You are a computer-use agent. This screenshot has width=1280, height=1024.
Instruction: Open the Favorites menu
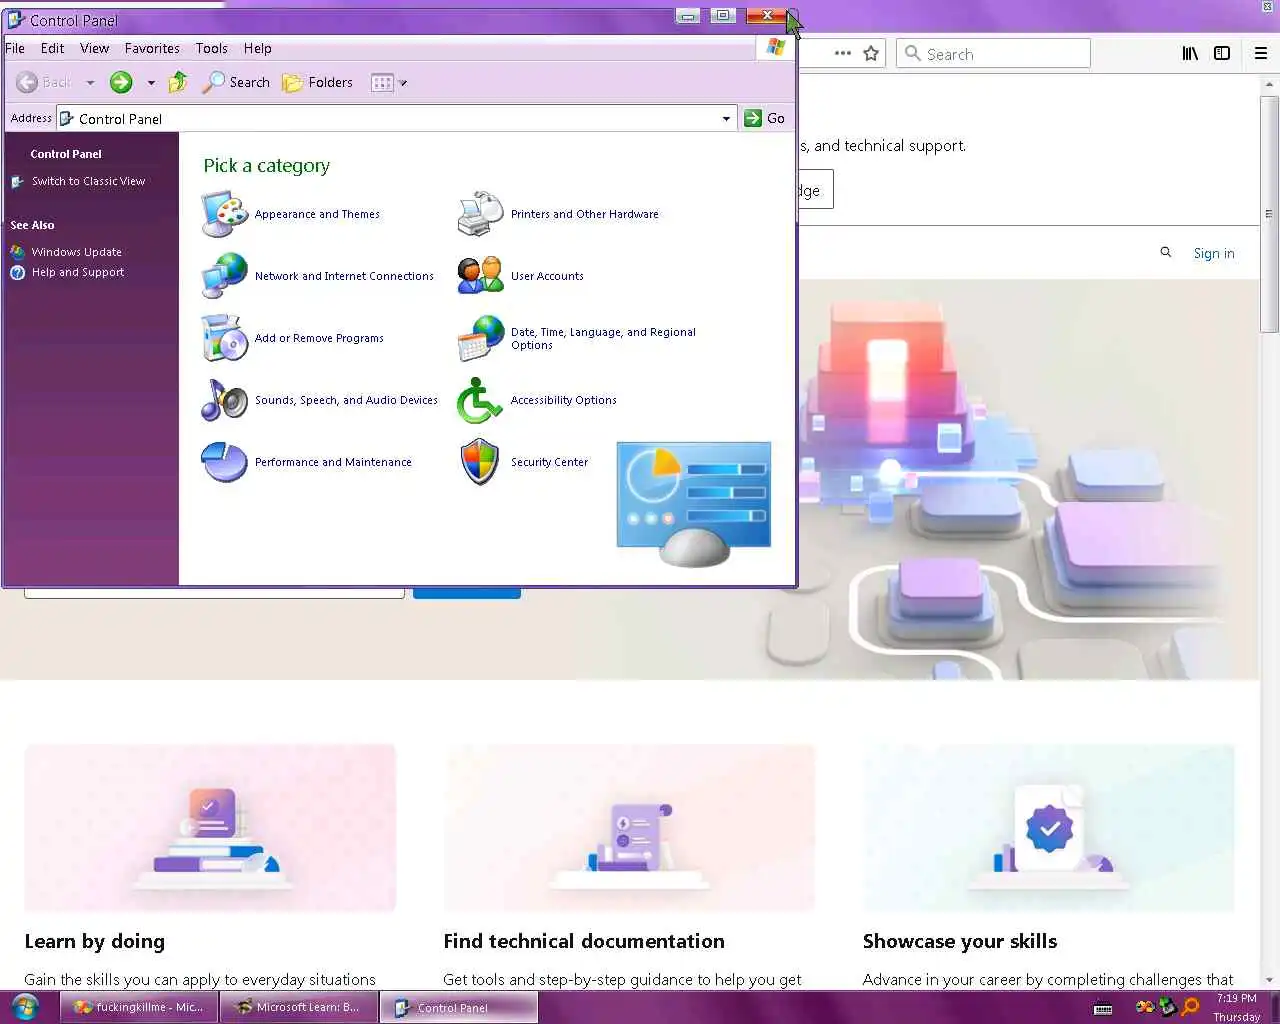tap(152, 48)
